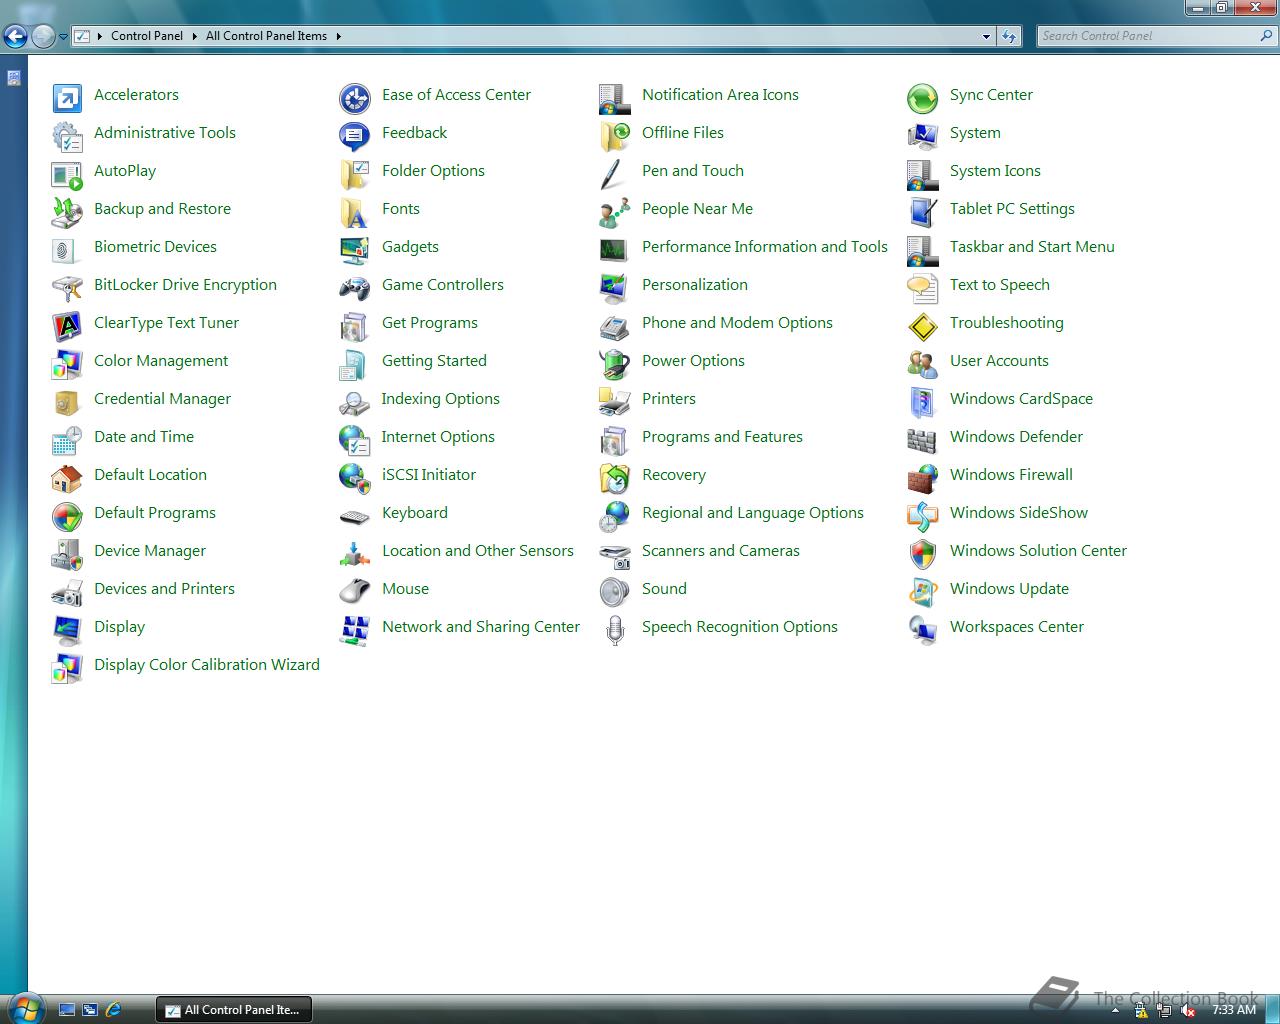Click the User Accounts link

(999, 361)
